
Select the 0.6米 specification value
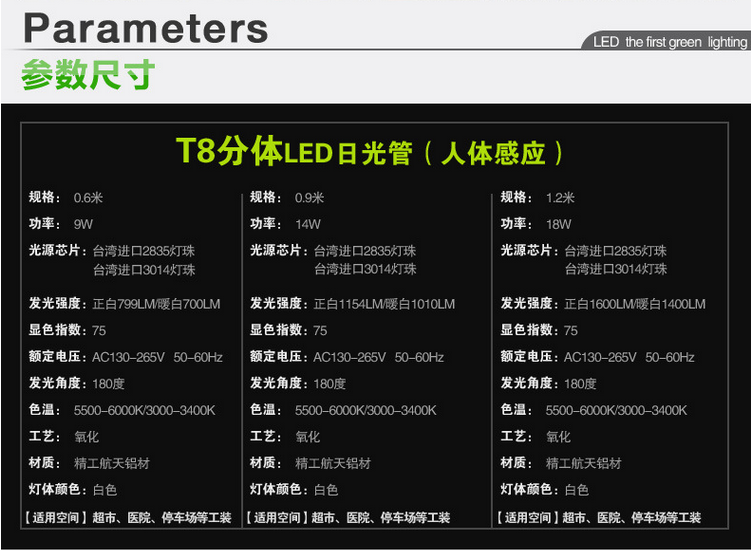tap(88, 197)
